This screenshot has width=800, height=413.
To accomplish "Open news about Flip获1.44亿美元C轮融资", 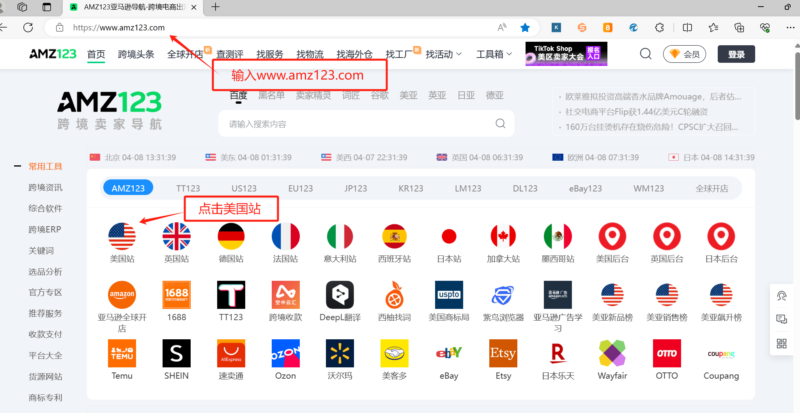I will tap(636, 112).
